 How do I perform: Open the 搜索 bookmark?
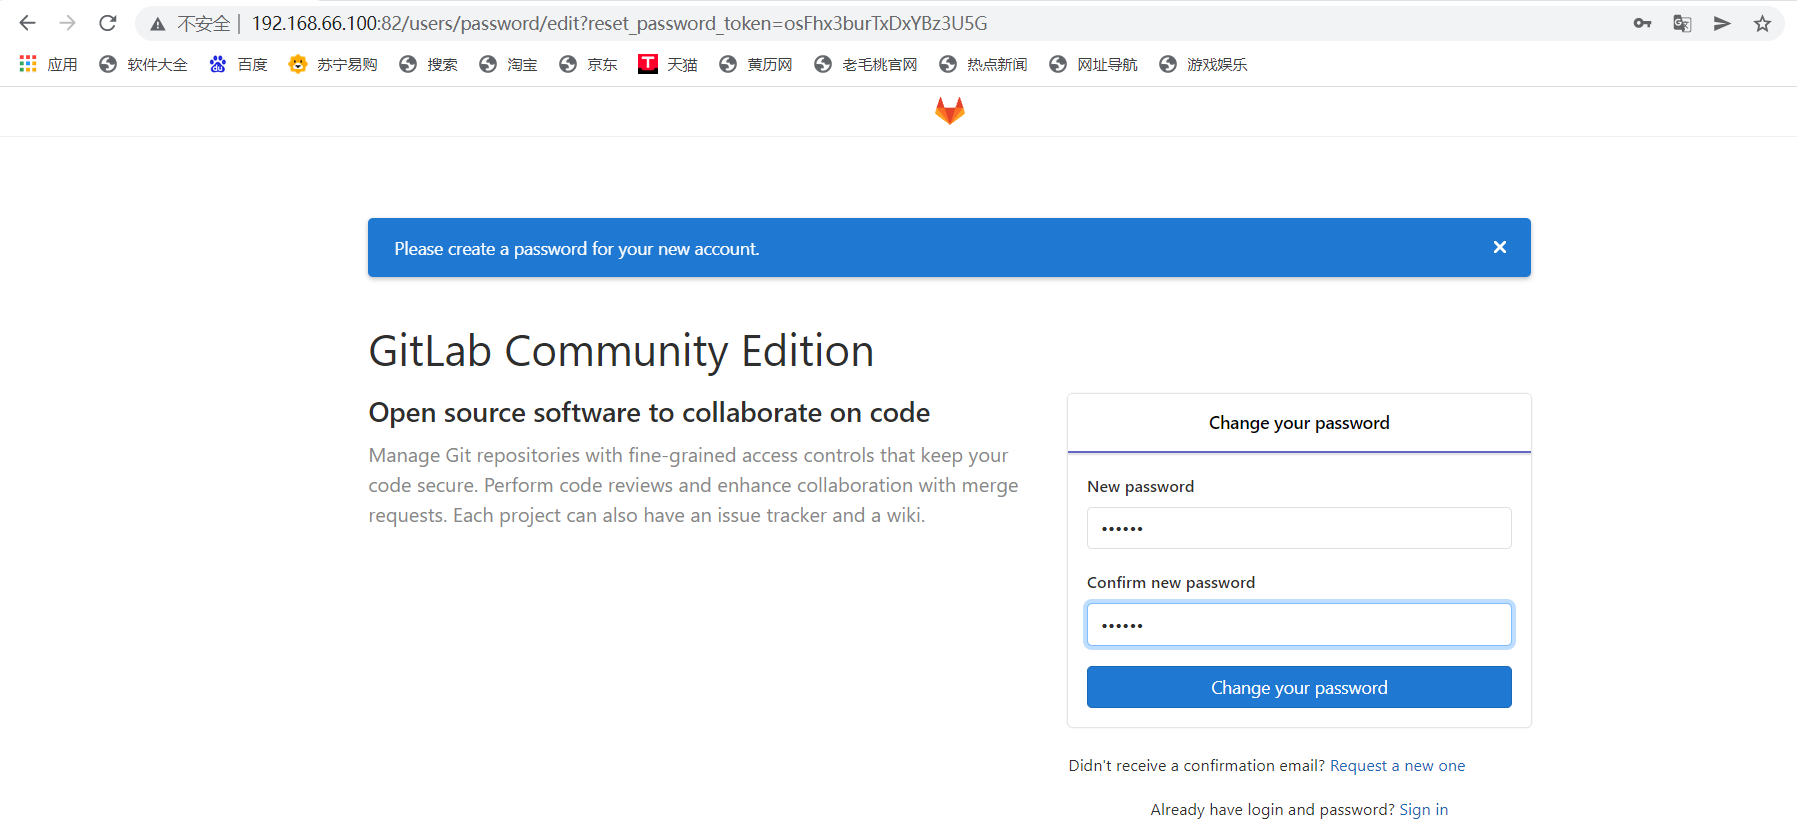coord(428,64)
